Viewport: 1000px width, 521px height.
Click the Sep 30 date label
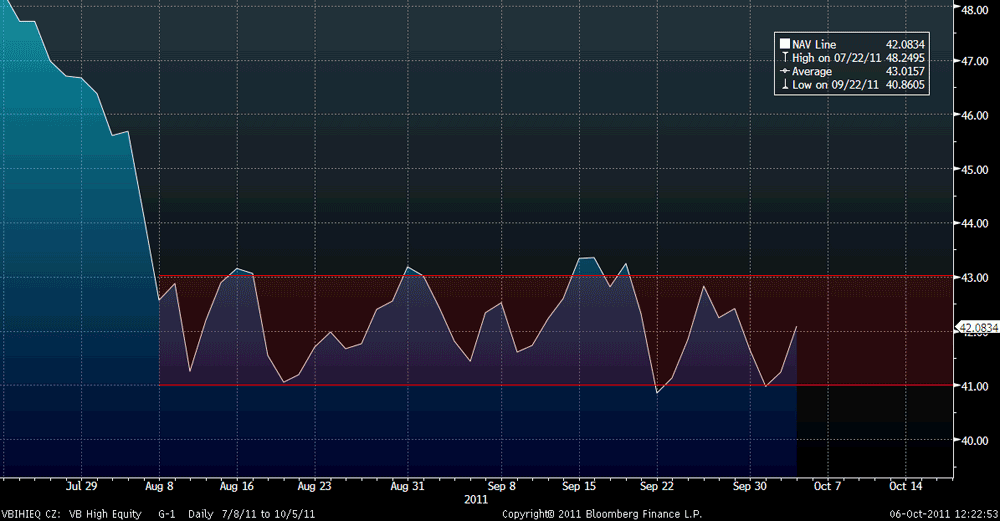pos(750,486)
